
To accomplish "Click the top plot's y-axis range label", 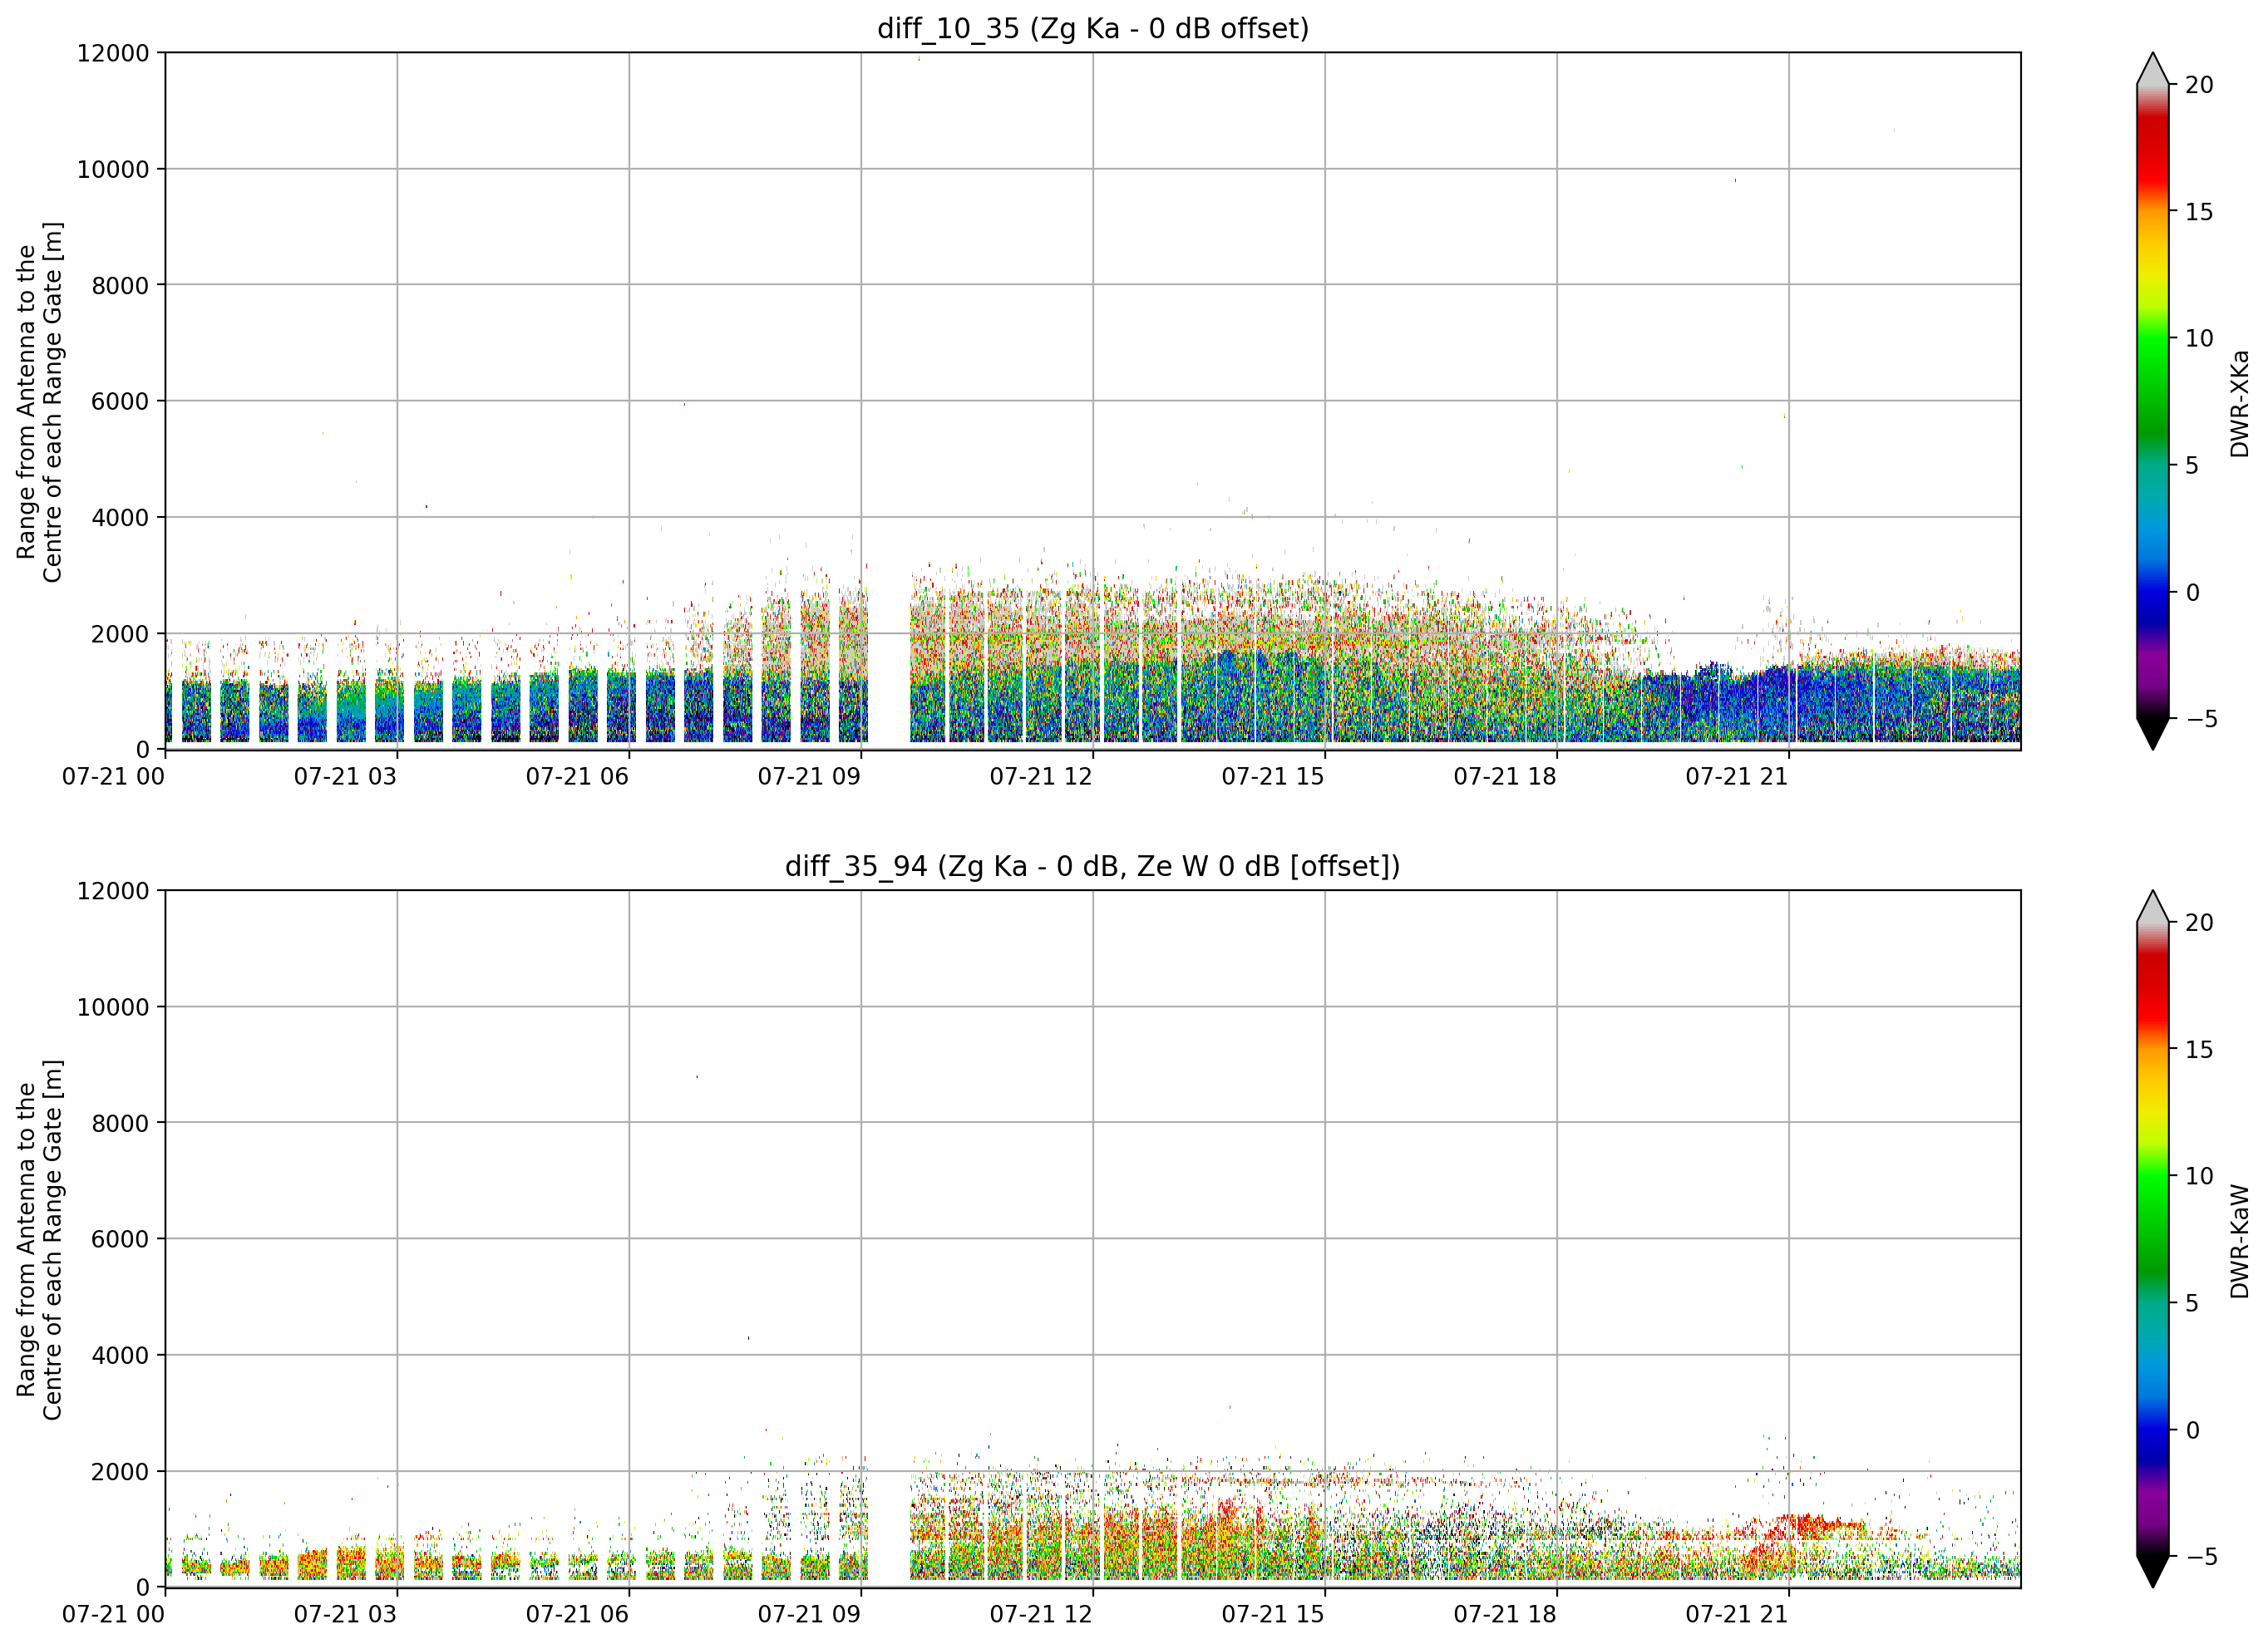I will click(x=40, y=401).
